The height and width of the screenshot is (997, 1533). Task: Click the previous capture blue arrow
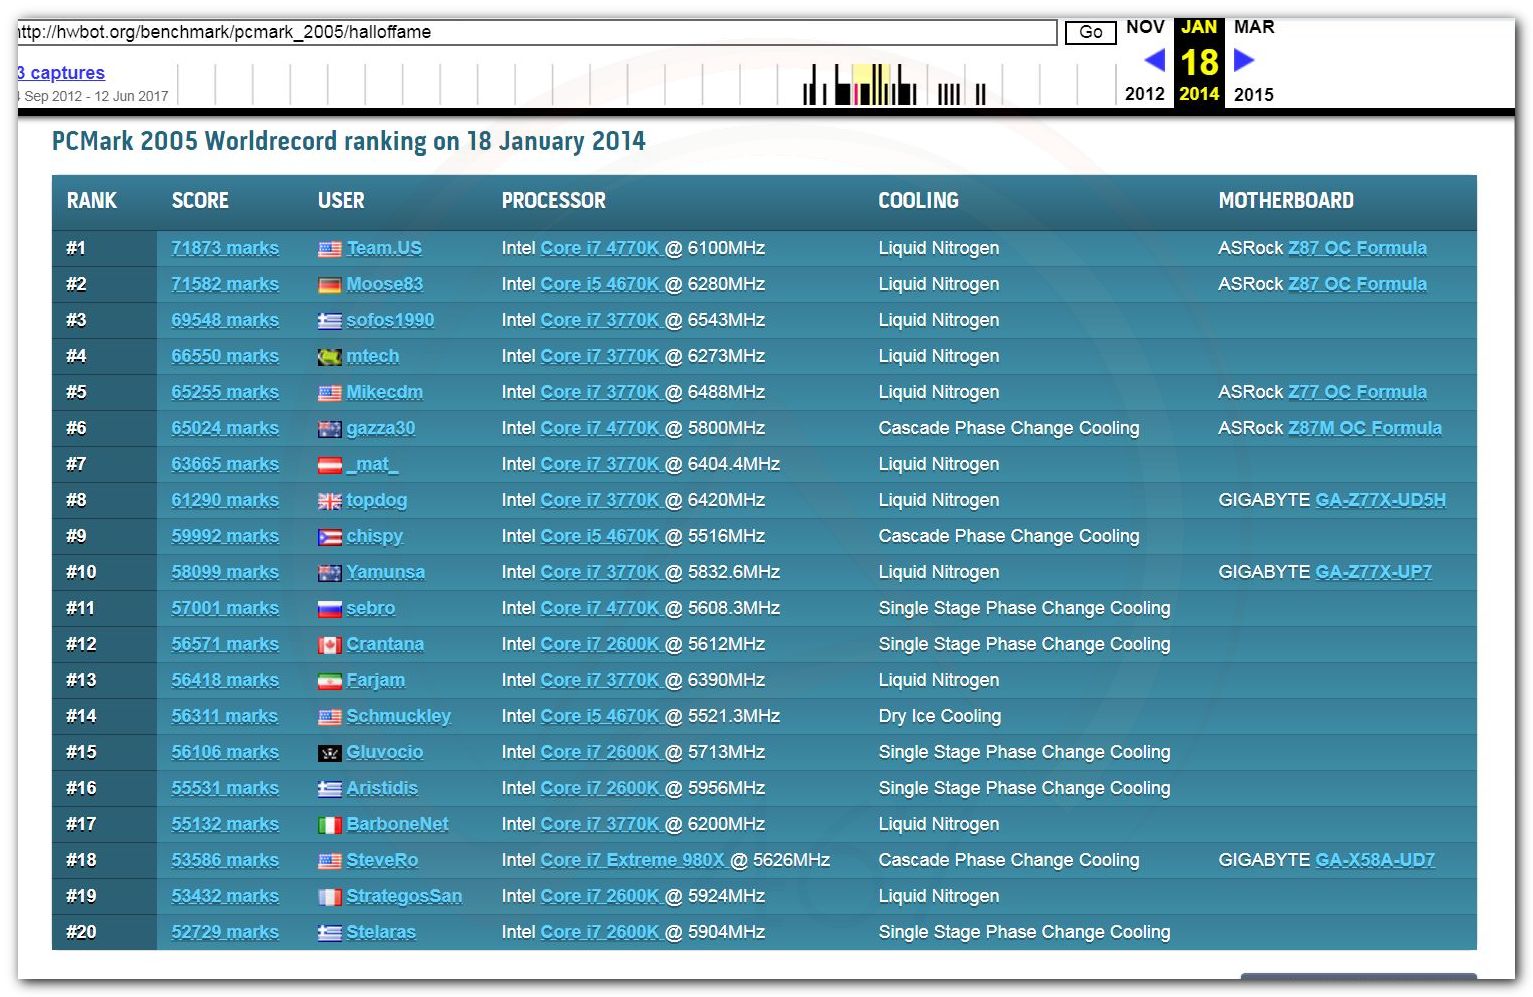pos(1154,61)
